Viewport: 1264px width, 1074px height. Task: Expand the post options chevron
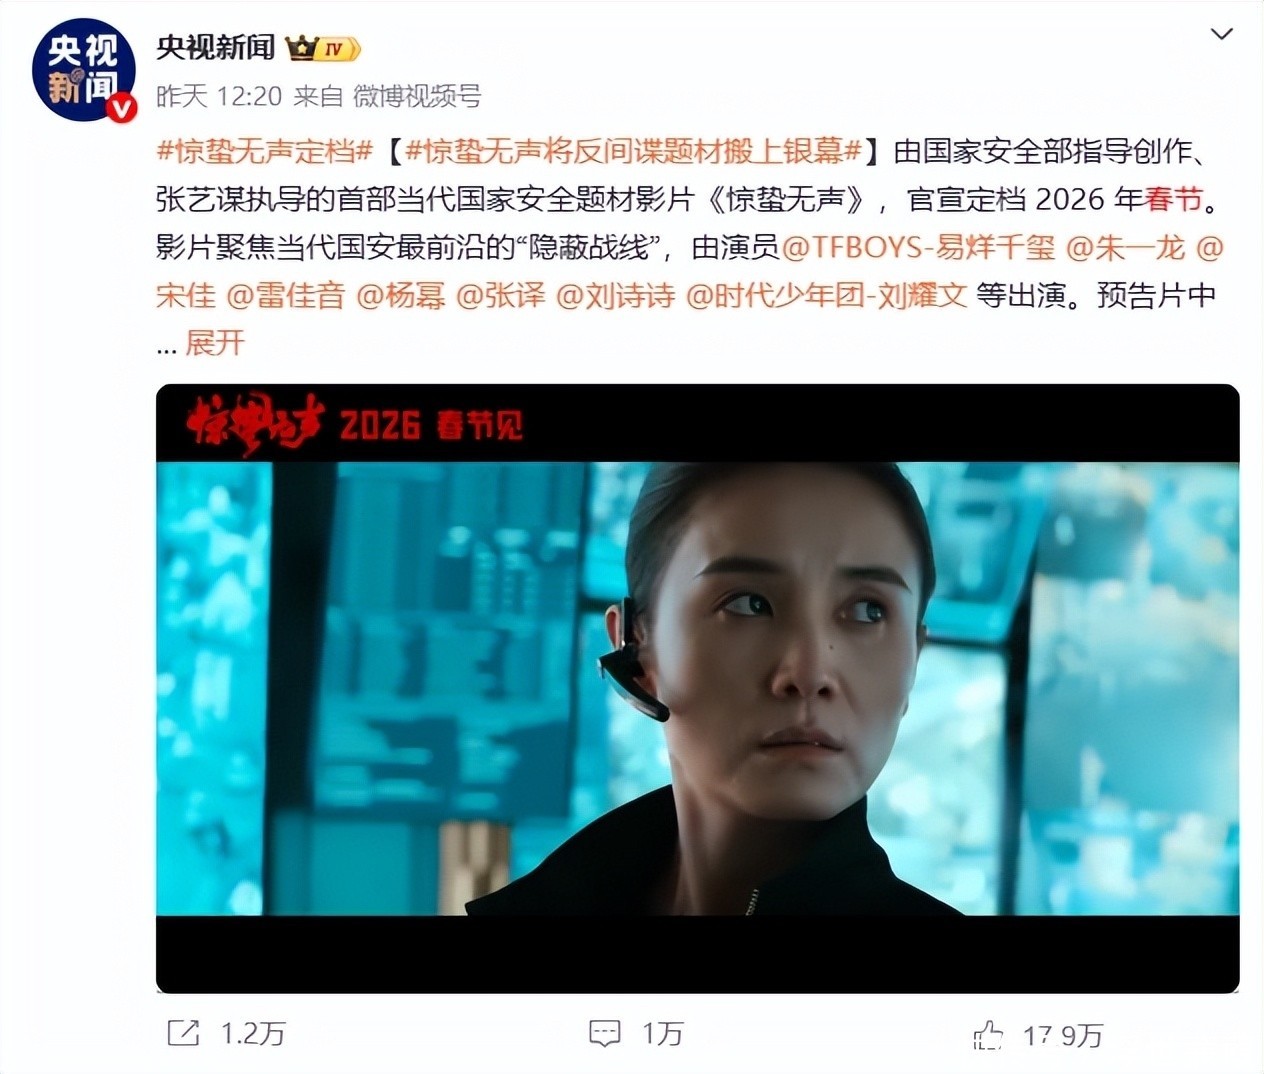pos(1221,35)
